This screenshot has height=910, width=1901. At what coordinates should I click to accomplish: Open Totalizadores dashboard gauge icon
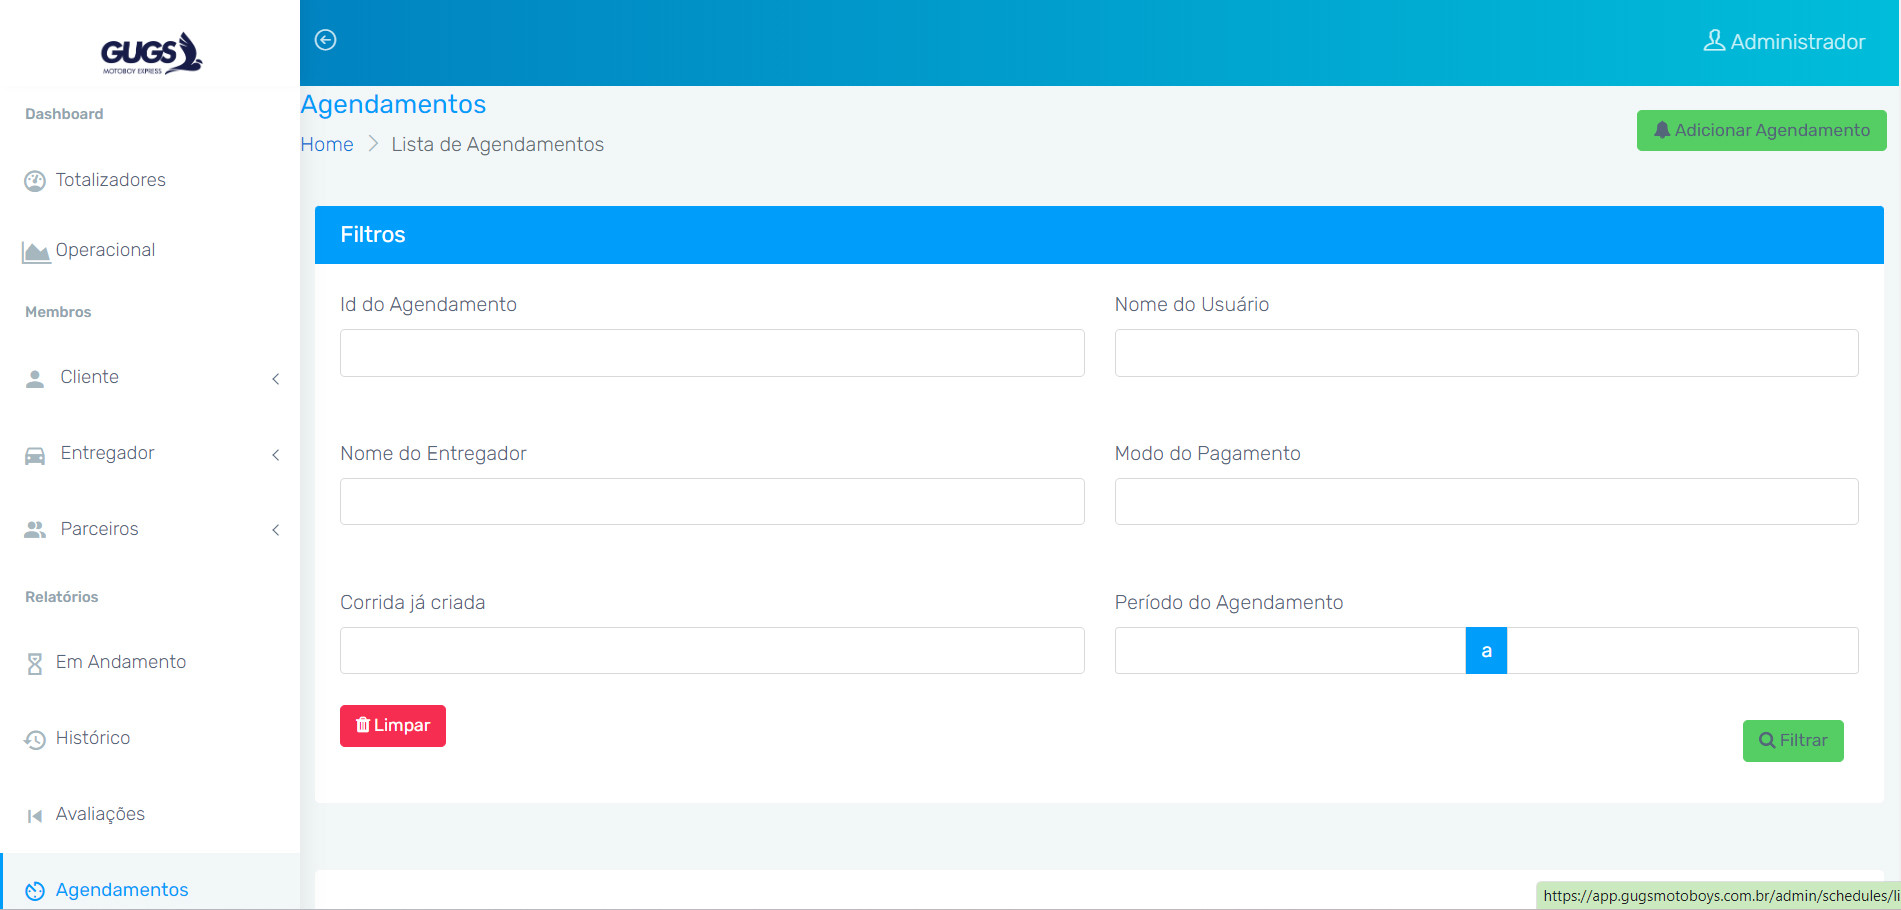click(35, 181)
